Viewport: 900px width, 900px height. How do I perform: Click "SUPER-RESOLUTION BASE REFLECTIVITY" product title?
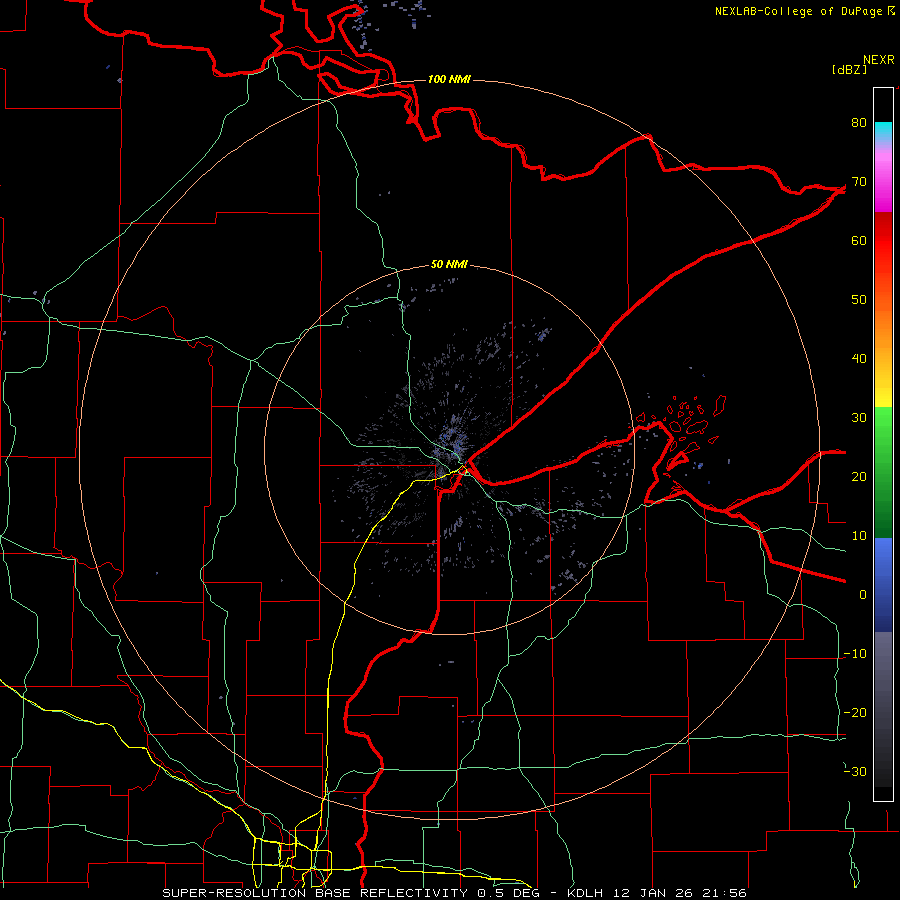point(315,893)
